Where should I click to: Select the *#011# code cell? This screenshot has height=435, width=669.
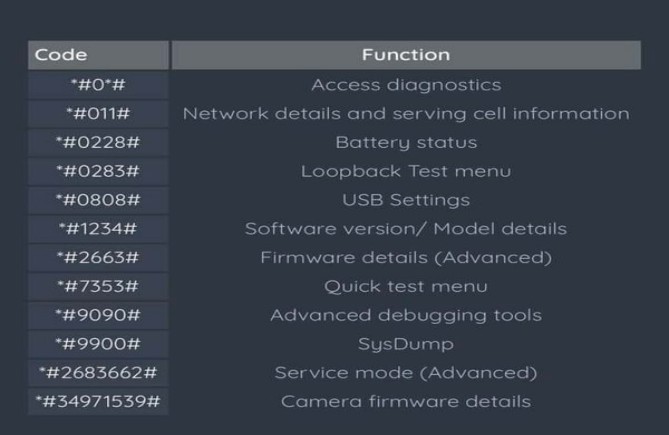tap(99, 114)
